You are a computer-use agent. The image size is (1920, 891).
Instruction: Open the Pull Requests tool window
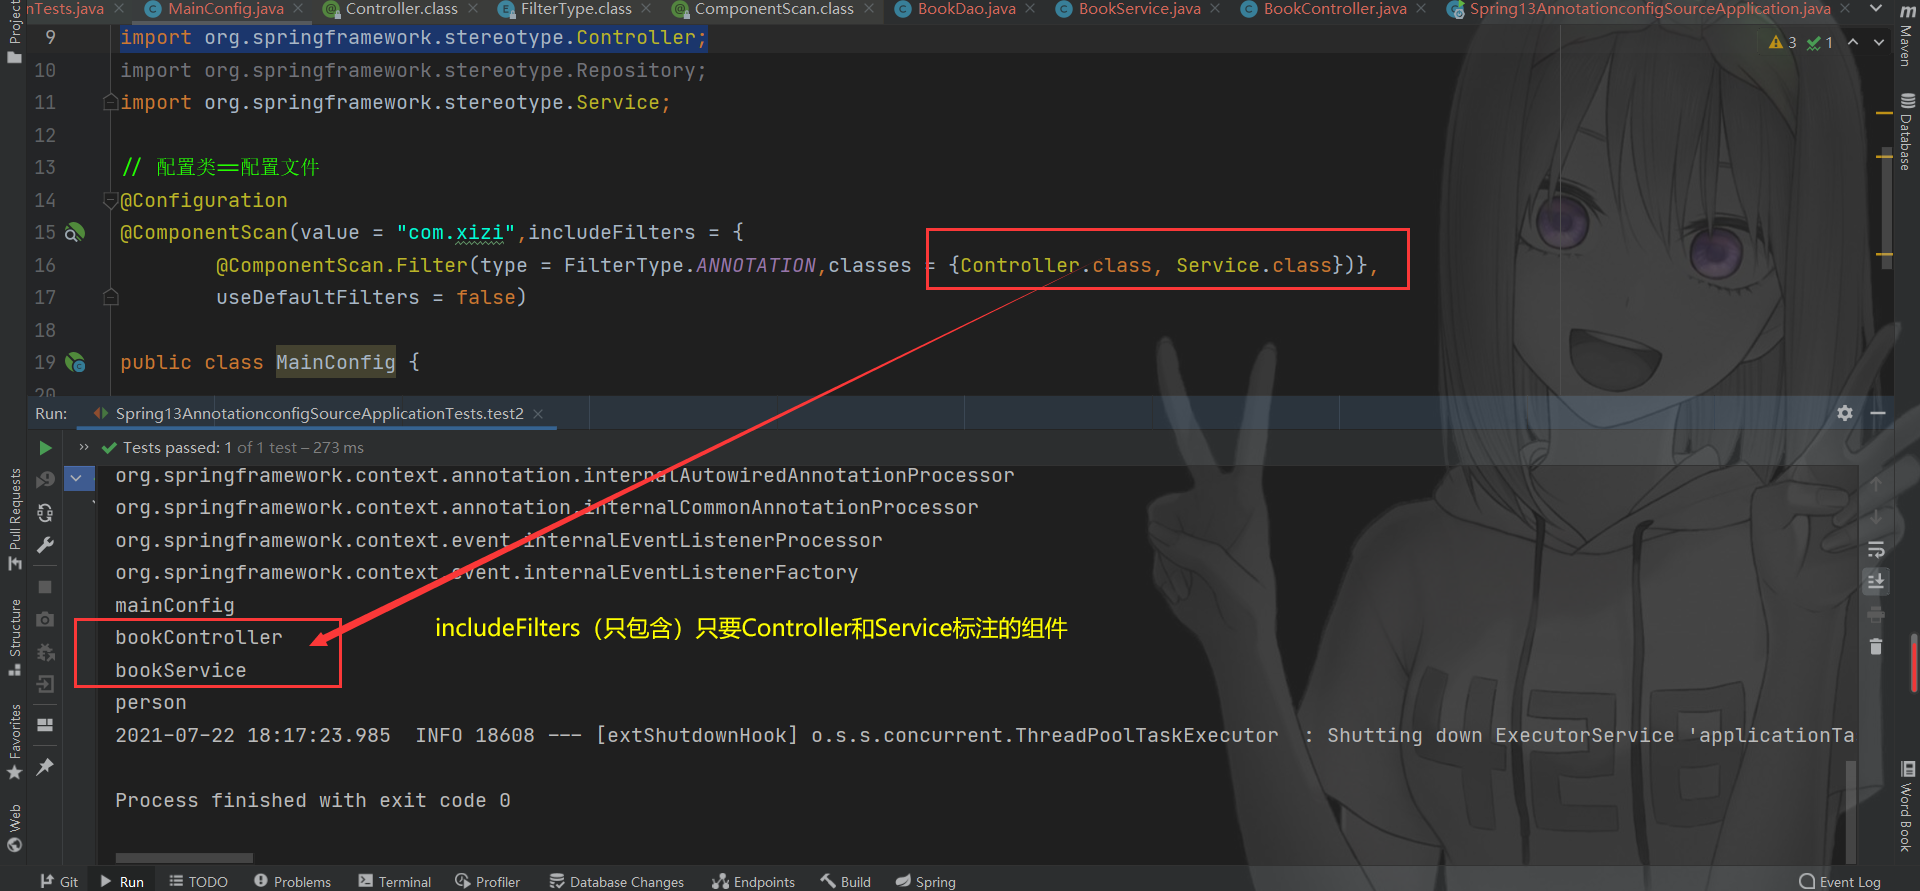(15, 520)
